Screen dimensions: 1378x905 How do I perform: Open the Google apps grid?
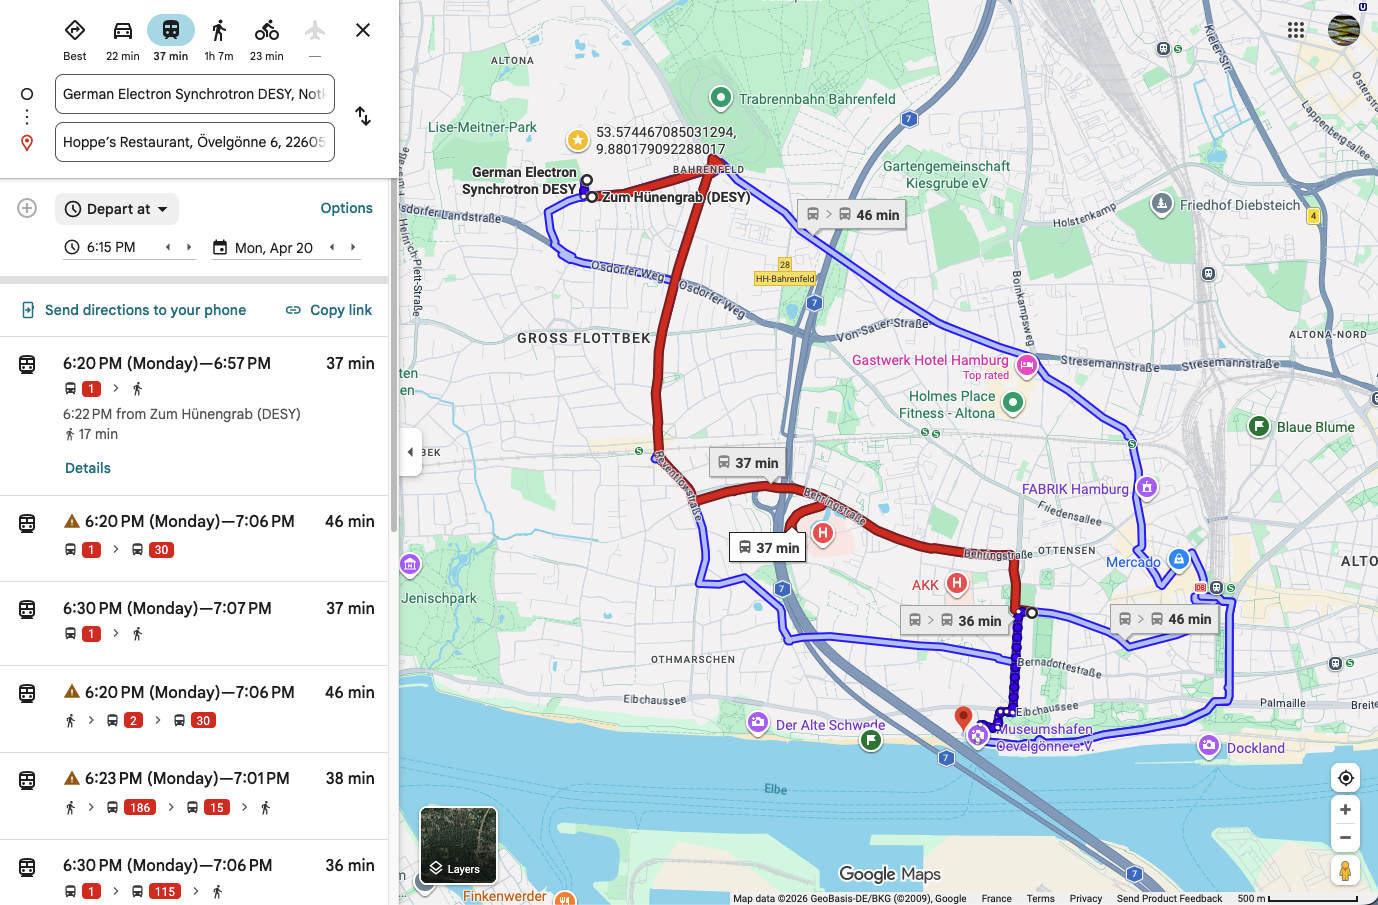(1296, 30)
